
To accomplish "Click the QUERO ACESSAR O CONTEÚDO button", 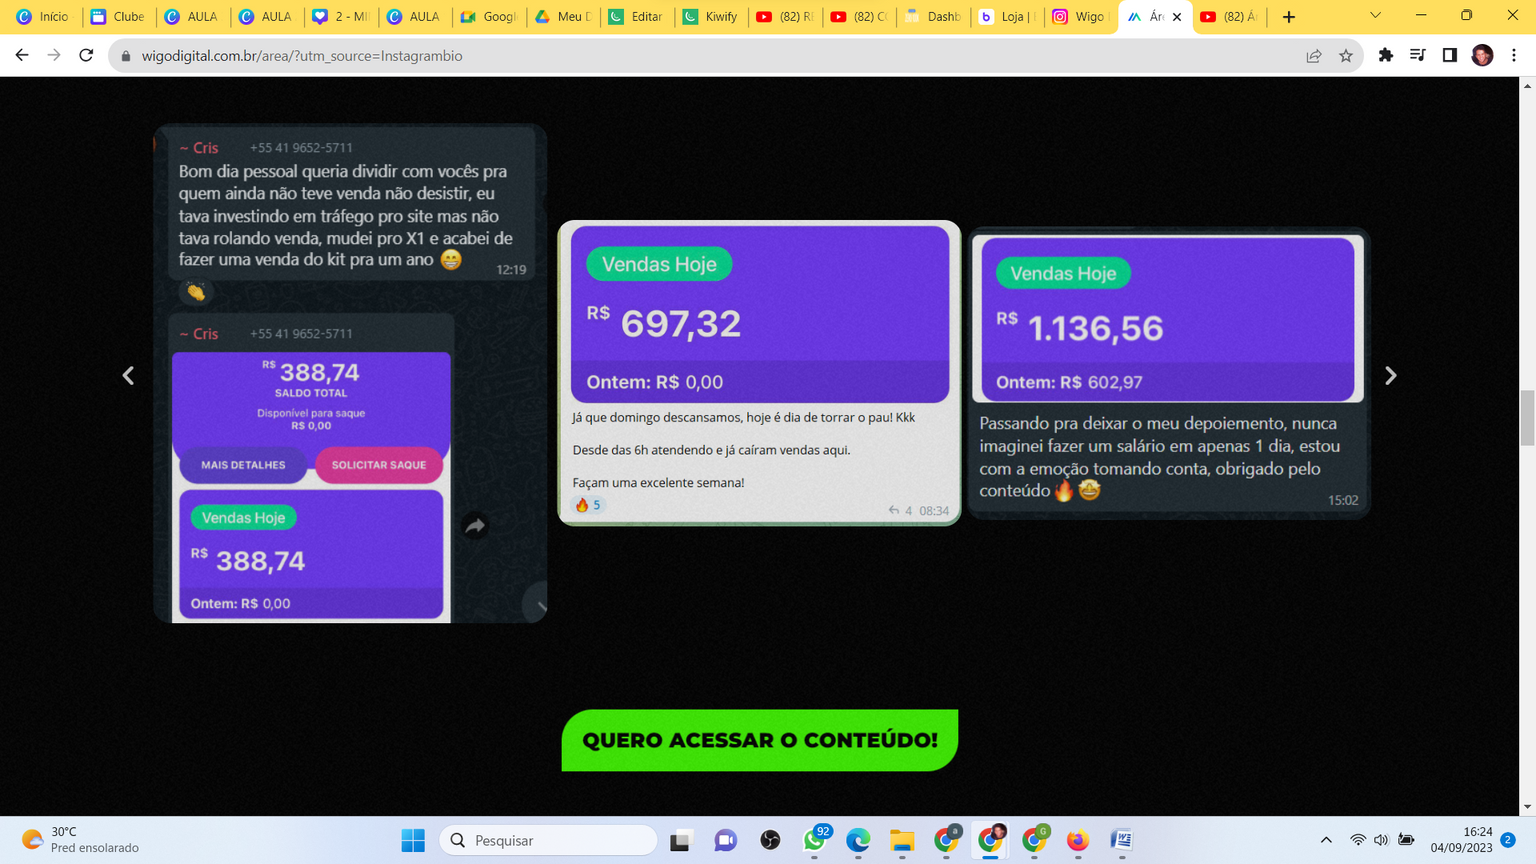I will tap(760, 740).
